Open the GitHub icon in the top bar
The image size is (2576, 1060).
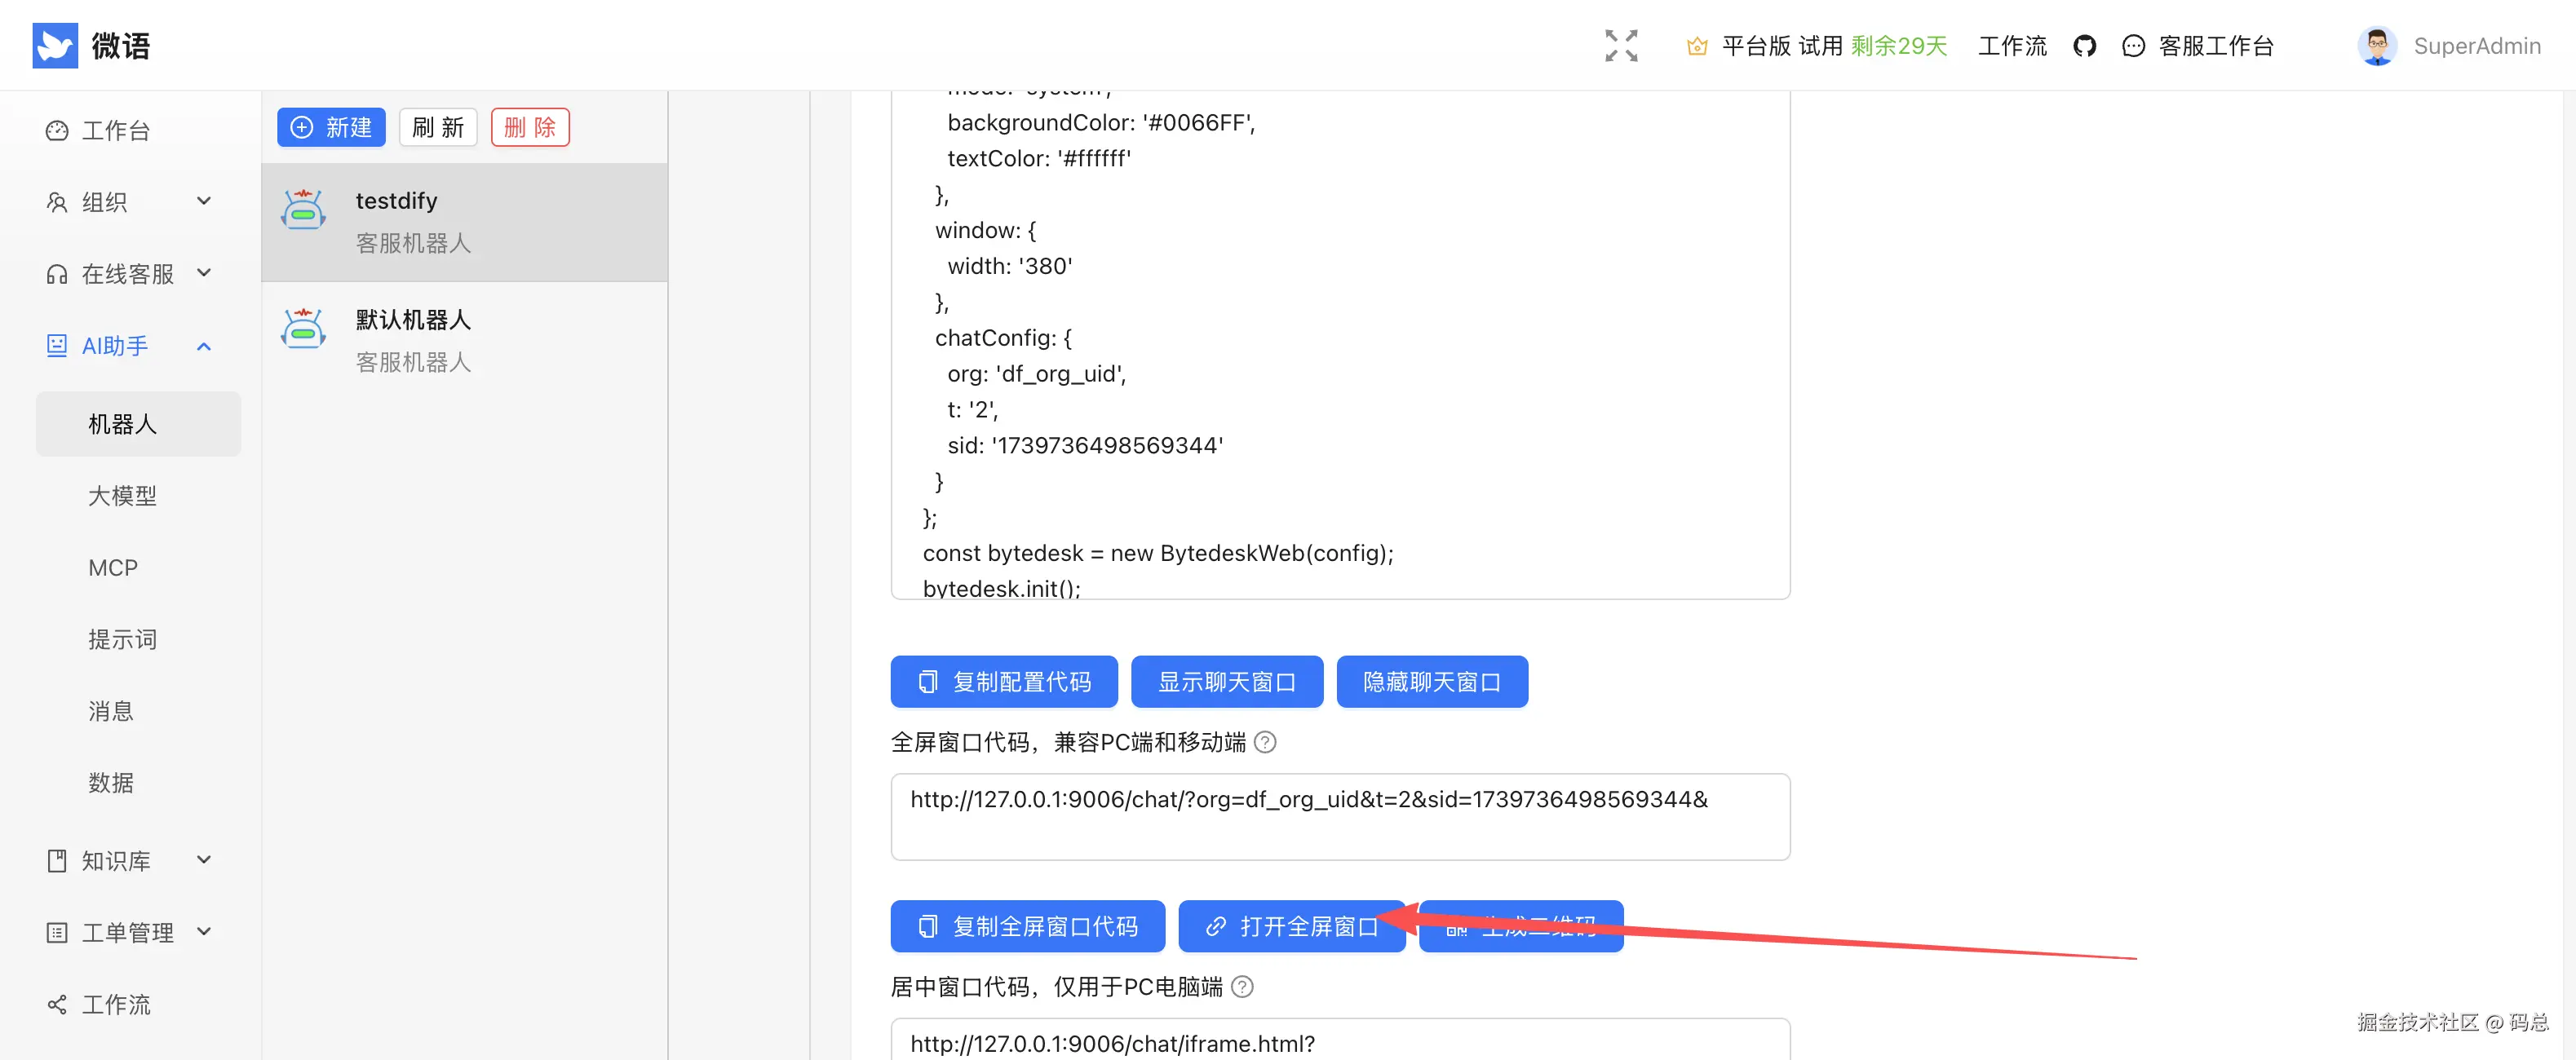[x=2085, y=45]
